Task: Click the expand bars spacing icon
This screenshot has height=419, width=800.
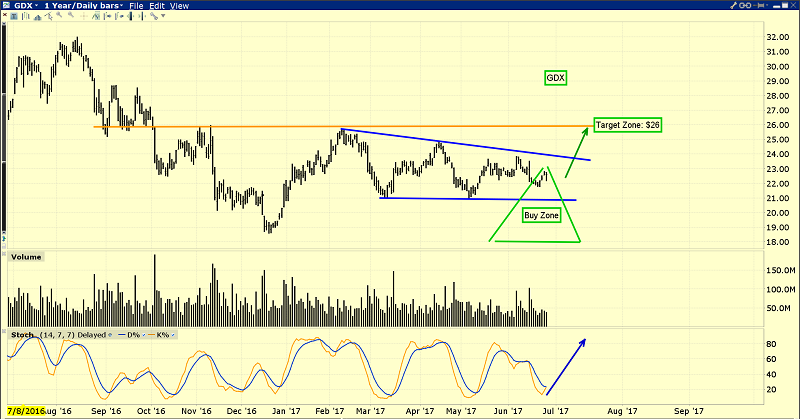Action: click(x=142, y=16)
